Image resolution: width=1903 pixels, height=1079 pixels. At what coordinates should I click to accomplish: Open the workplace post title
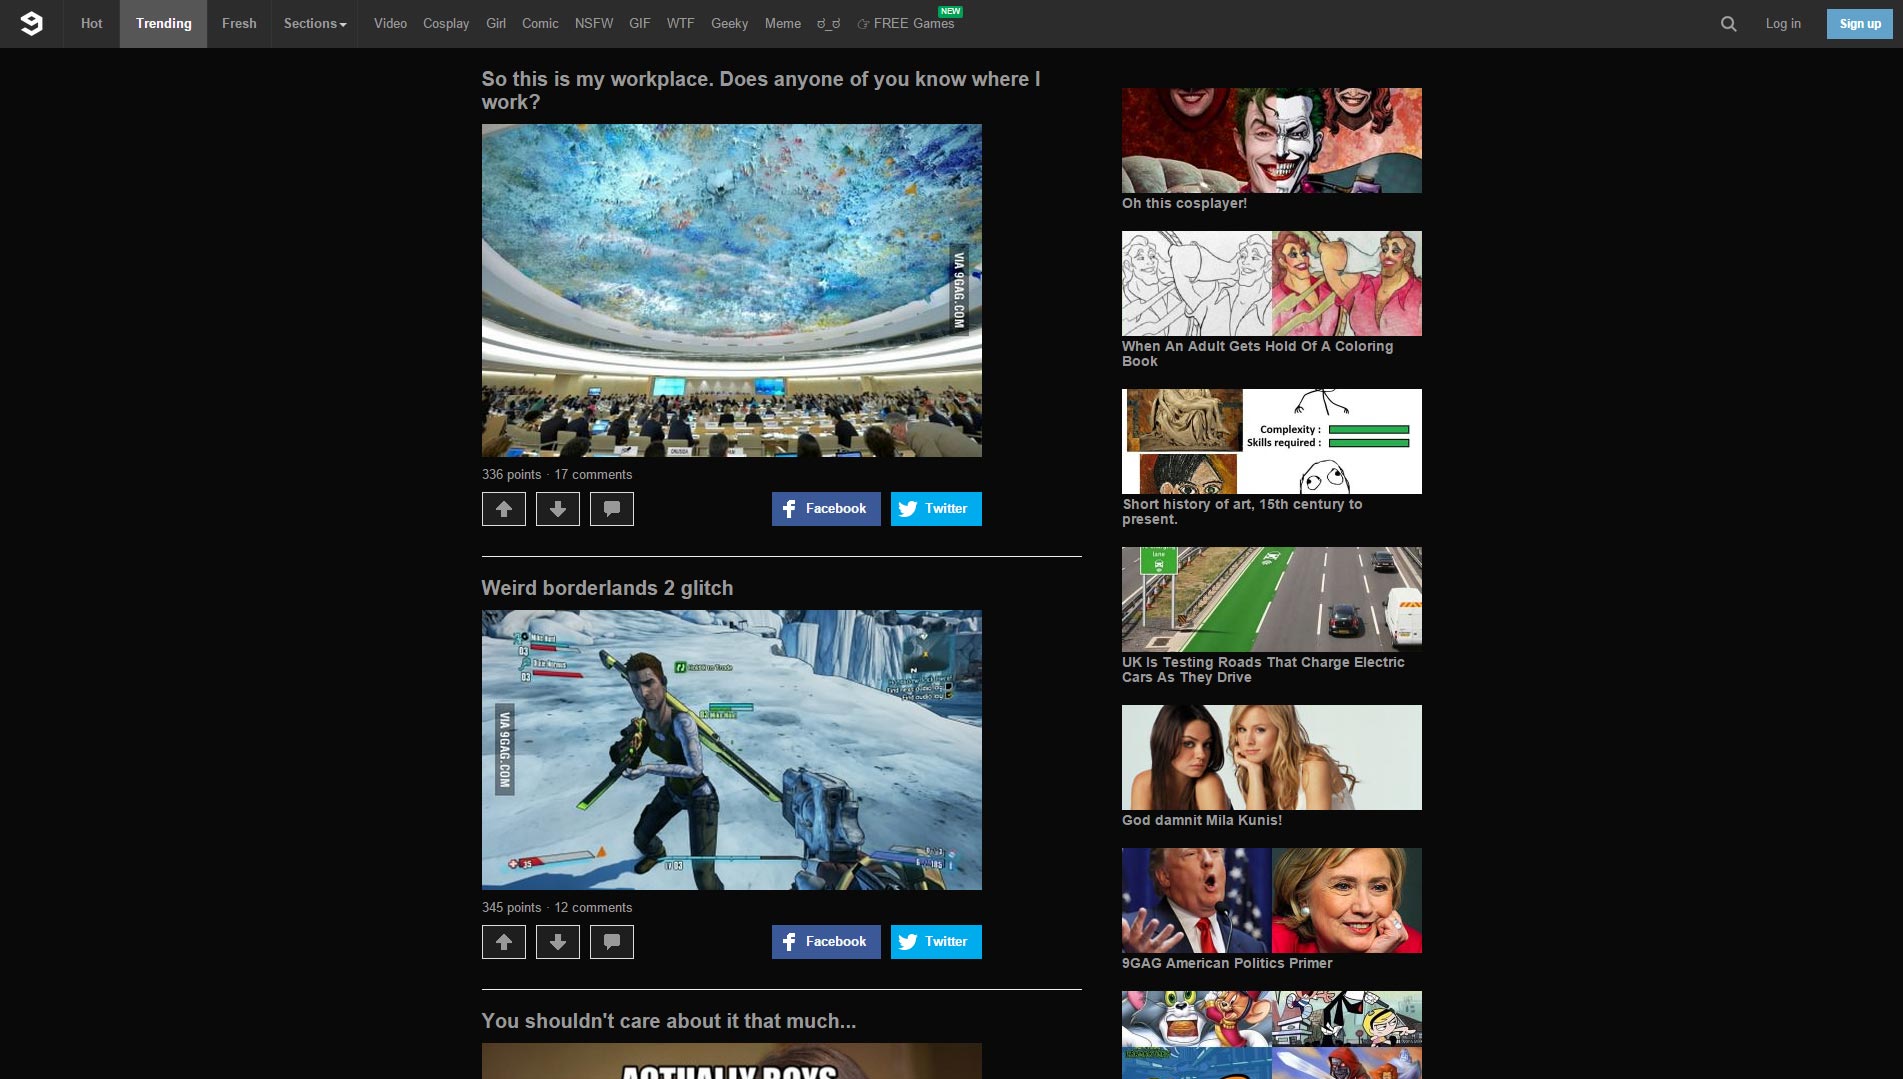(x=761, y=90)
